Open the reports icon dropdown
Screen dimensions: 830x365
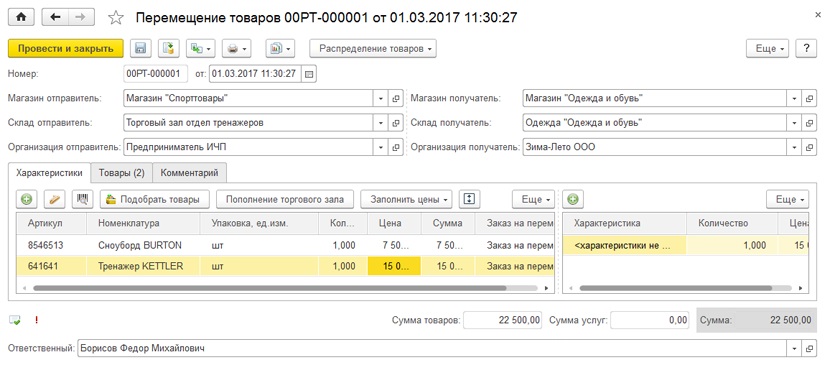[x=280, y=49]
